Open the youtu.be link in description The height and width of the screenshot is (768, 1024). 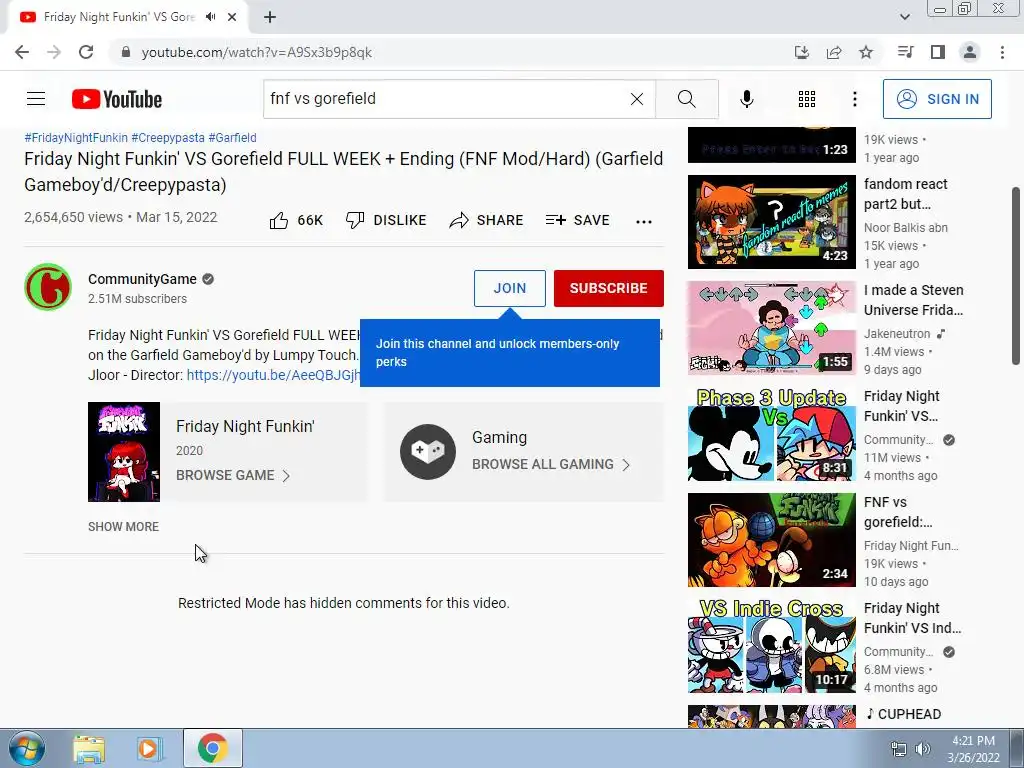[274, 375]
